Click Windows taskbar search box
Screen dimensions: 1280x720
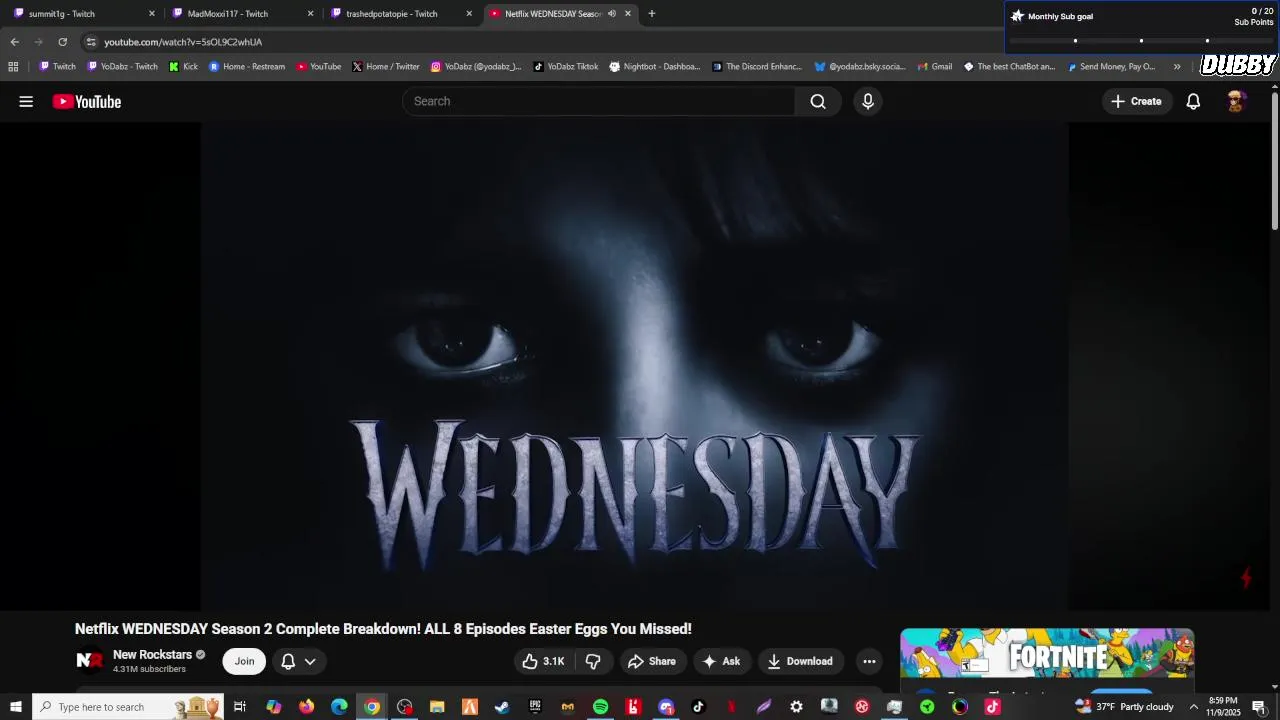coord(128,707)
